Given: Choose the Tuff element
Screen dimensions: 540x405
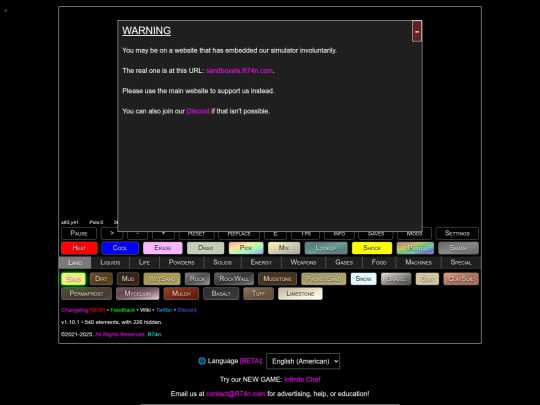Looking at the screenshot, I should click(x=259, y=294).
